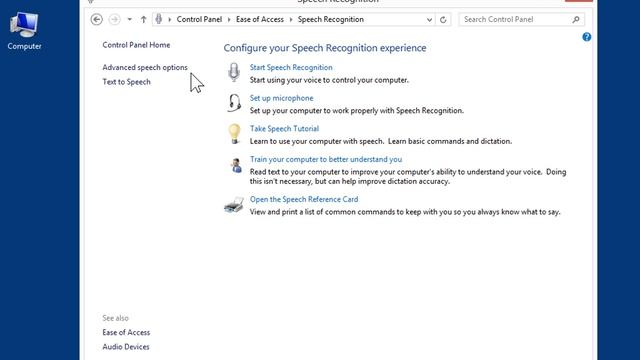This screenshot has height=360, width=640.
Task: Open Train your computer to better understand you
Action: pos(326,159)
